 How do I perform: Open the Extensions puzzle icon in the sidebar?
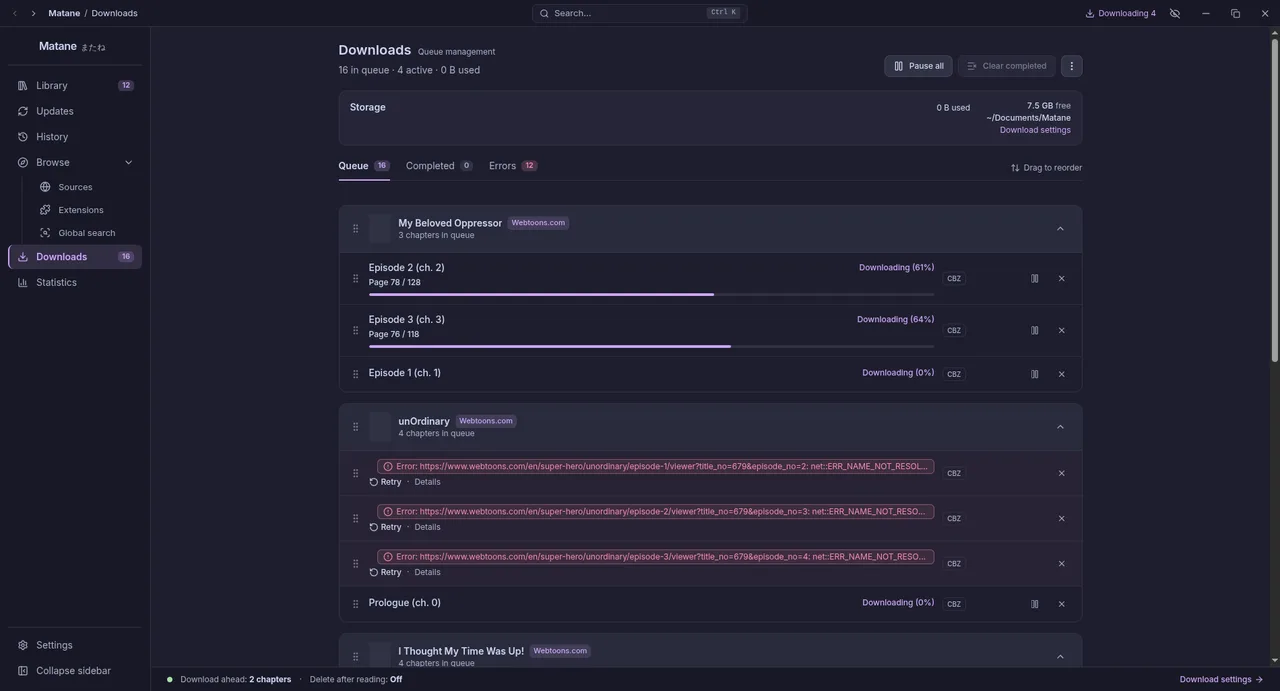(45, 210)
